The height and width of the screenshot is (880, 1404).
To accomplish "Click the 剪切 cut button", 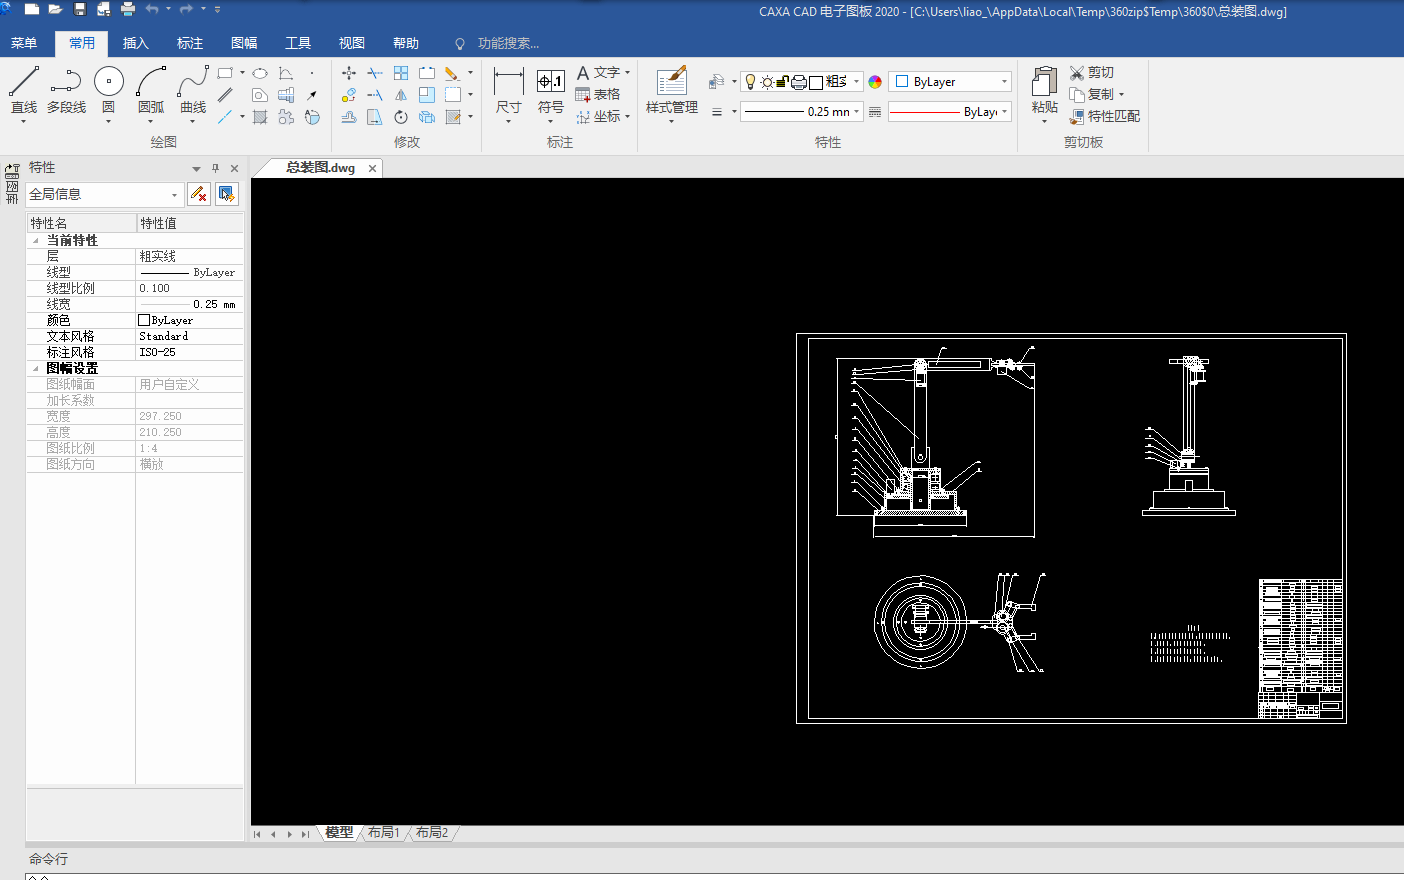I will coord(1091,72).
